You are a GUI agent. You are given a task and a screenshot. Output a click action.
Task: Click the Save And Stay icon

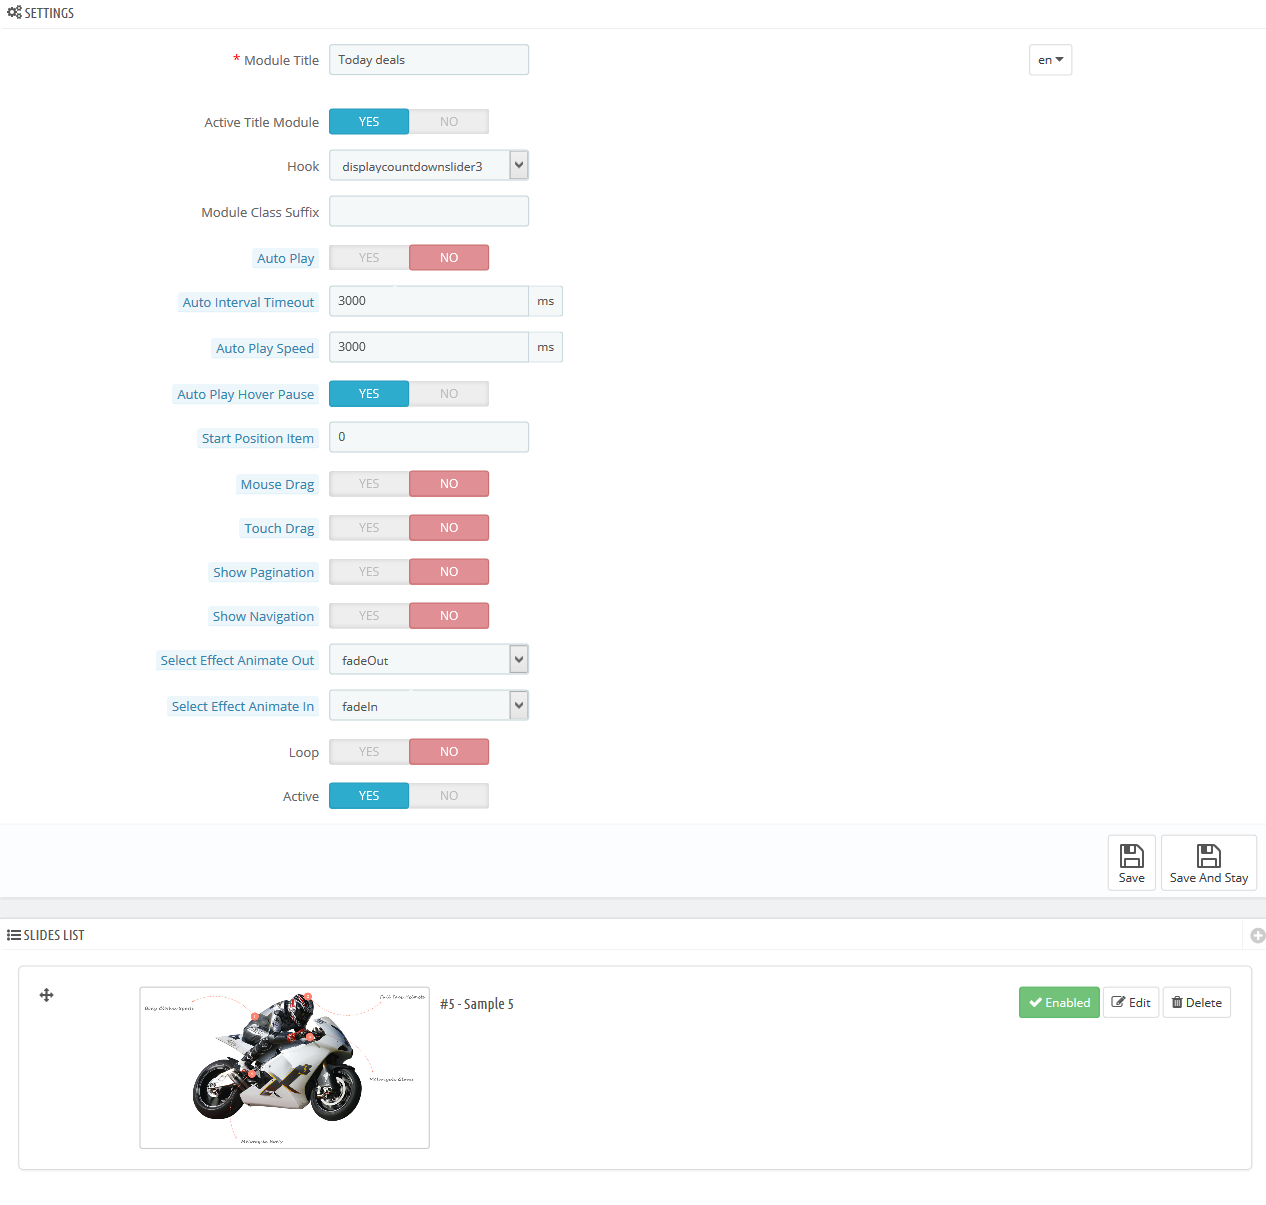(x=1208, y=856)
